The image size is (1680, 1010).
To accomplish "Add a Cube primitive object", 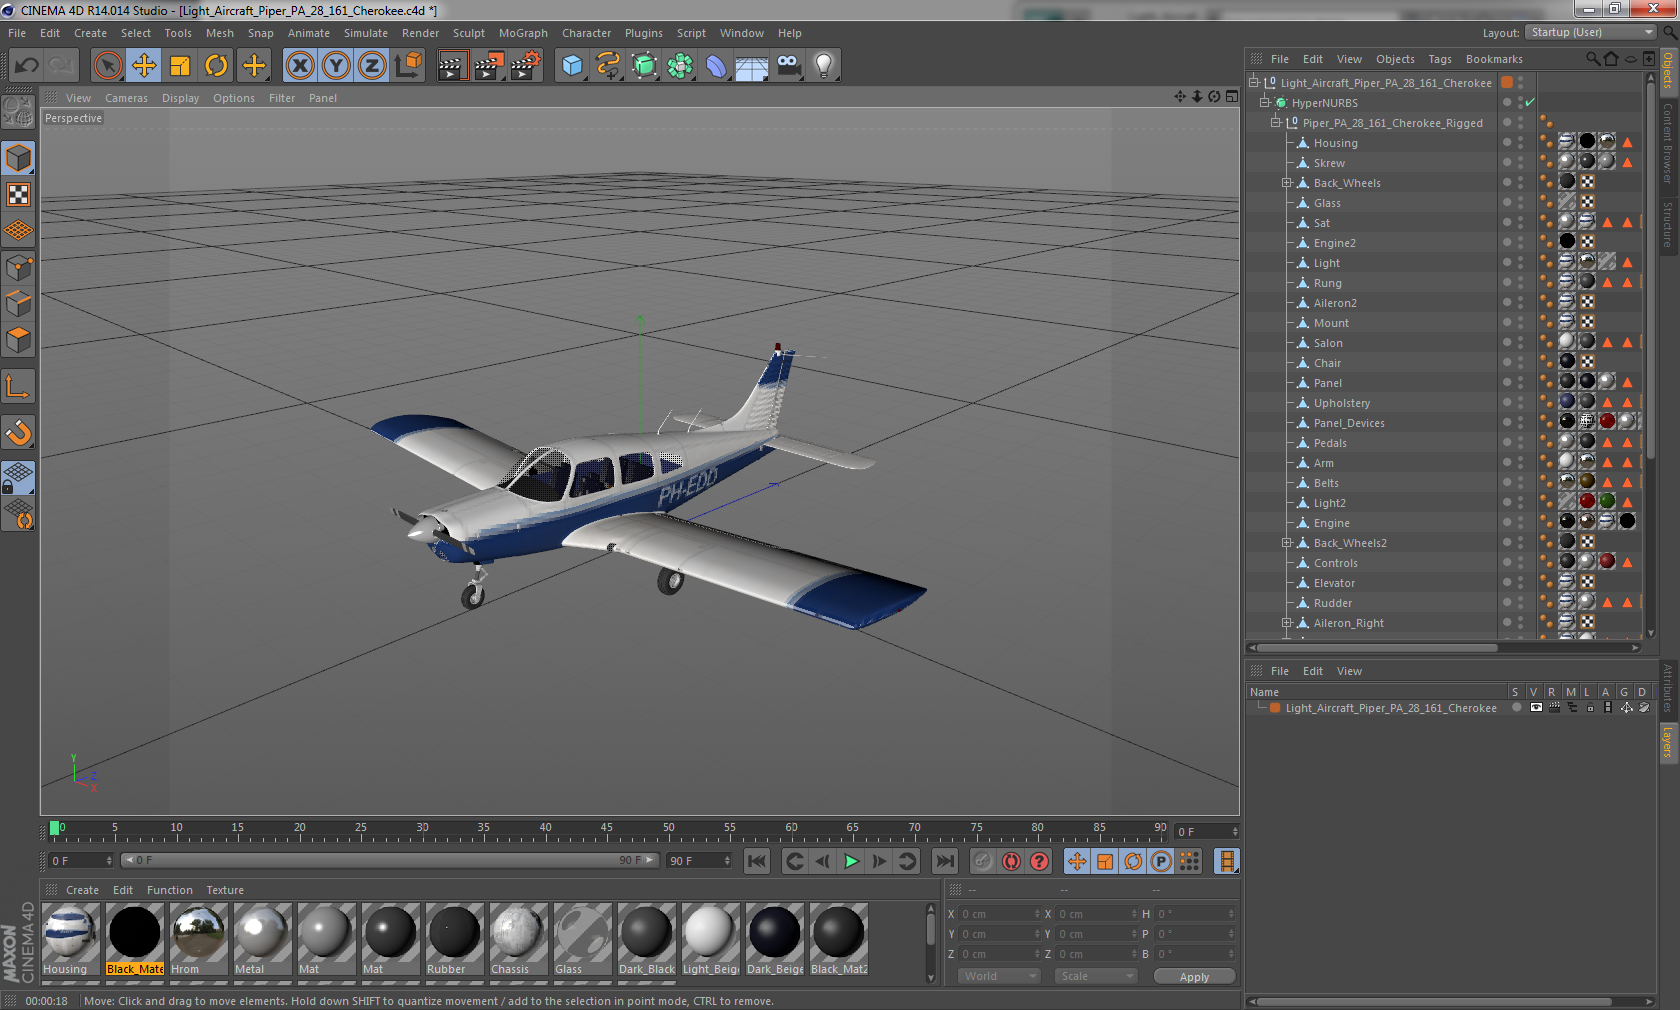I will click(x=572, y=66).
